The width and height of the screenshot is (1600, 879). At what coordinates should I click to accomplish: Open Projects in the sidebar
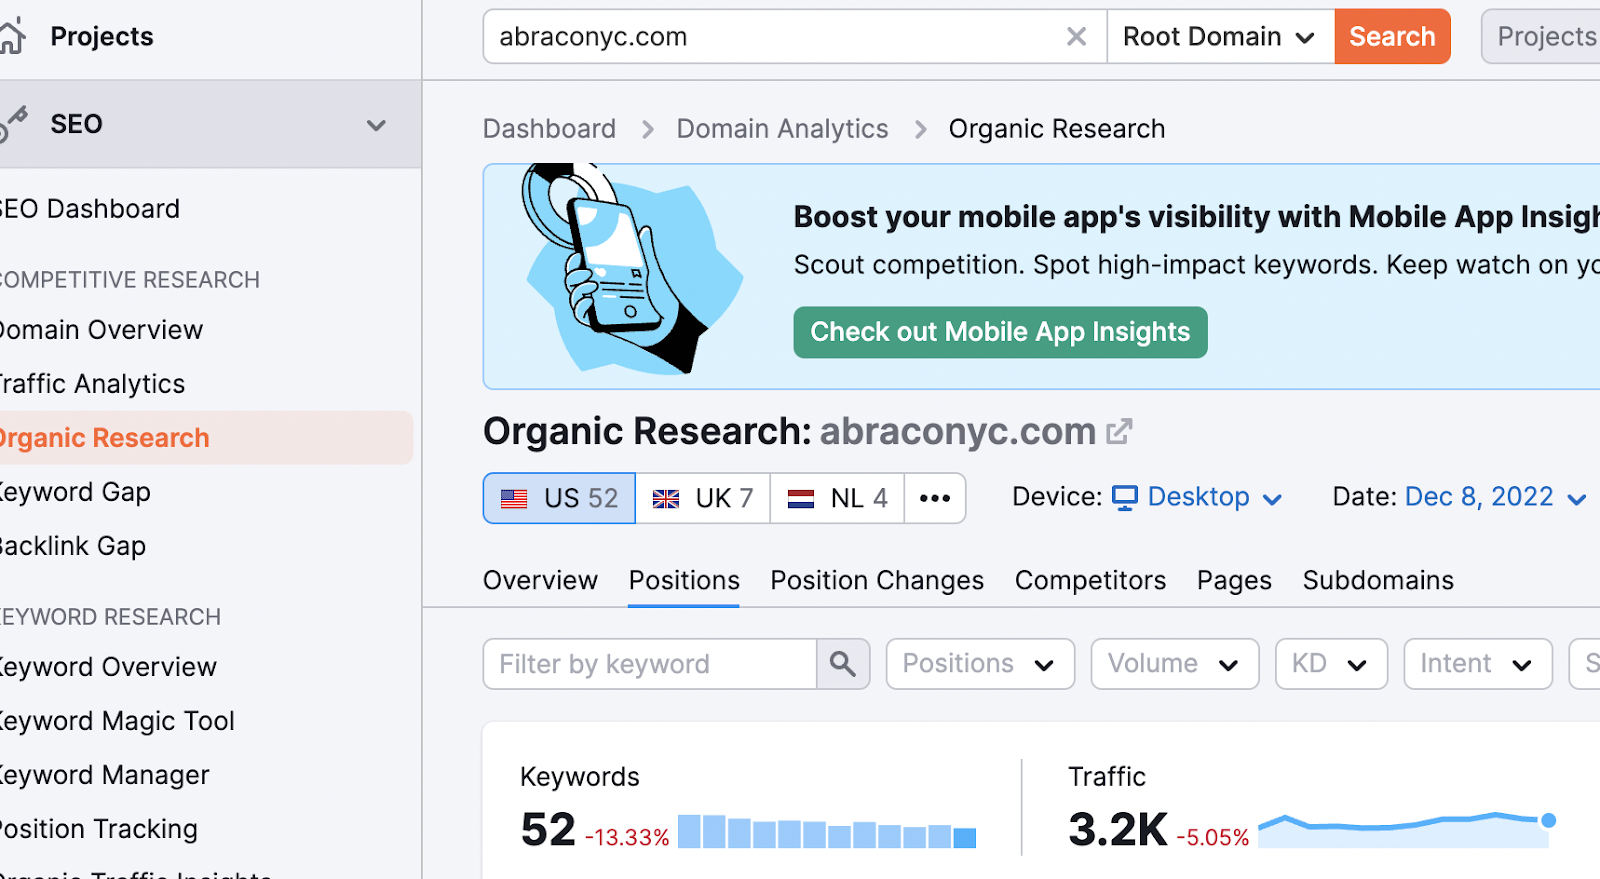point(102,37)
